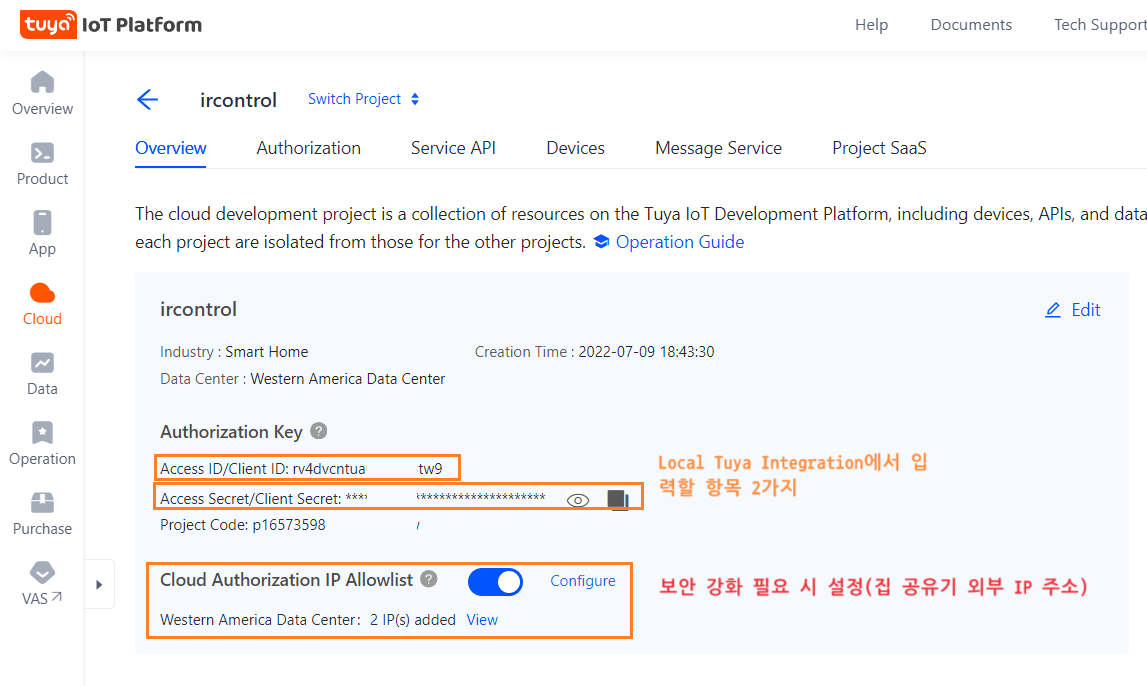This screenshot has width=1147, height=686.
Task: Open VAS value-added services
Action: point(42,584)
